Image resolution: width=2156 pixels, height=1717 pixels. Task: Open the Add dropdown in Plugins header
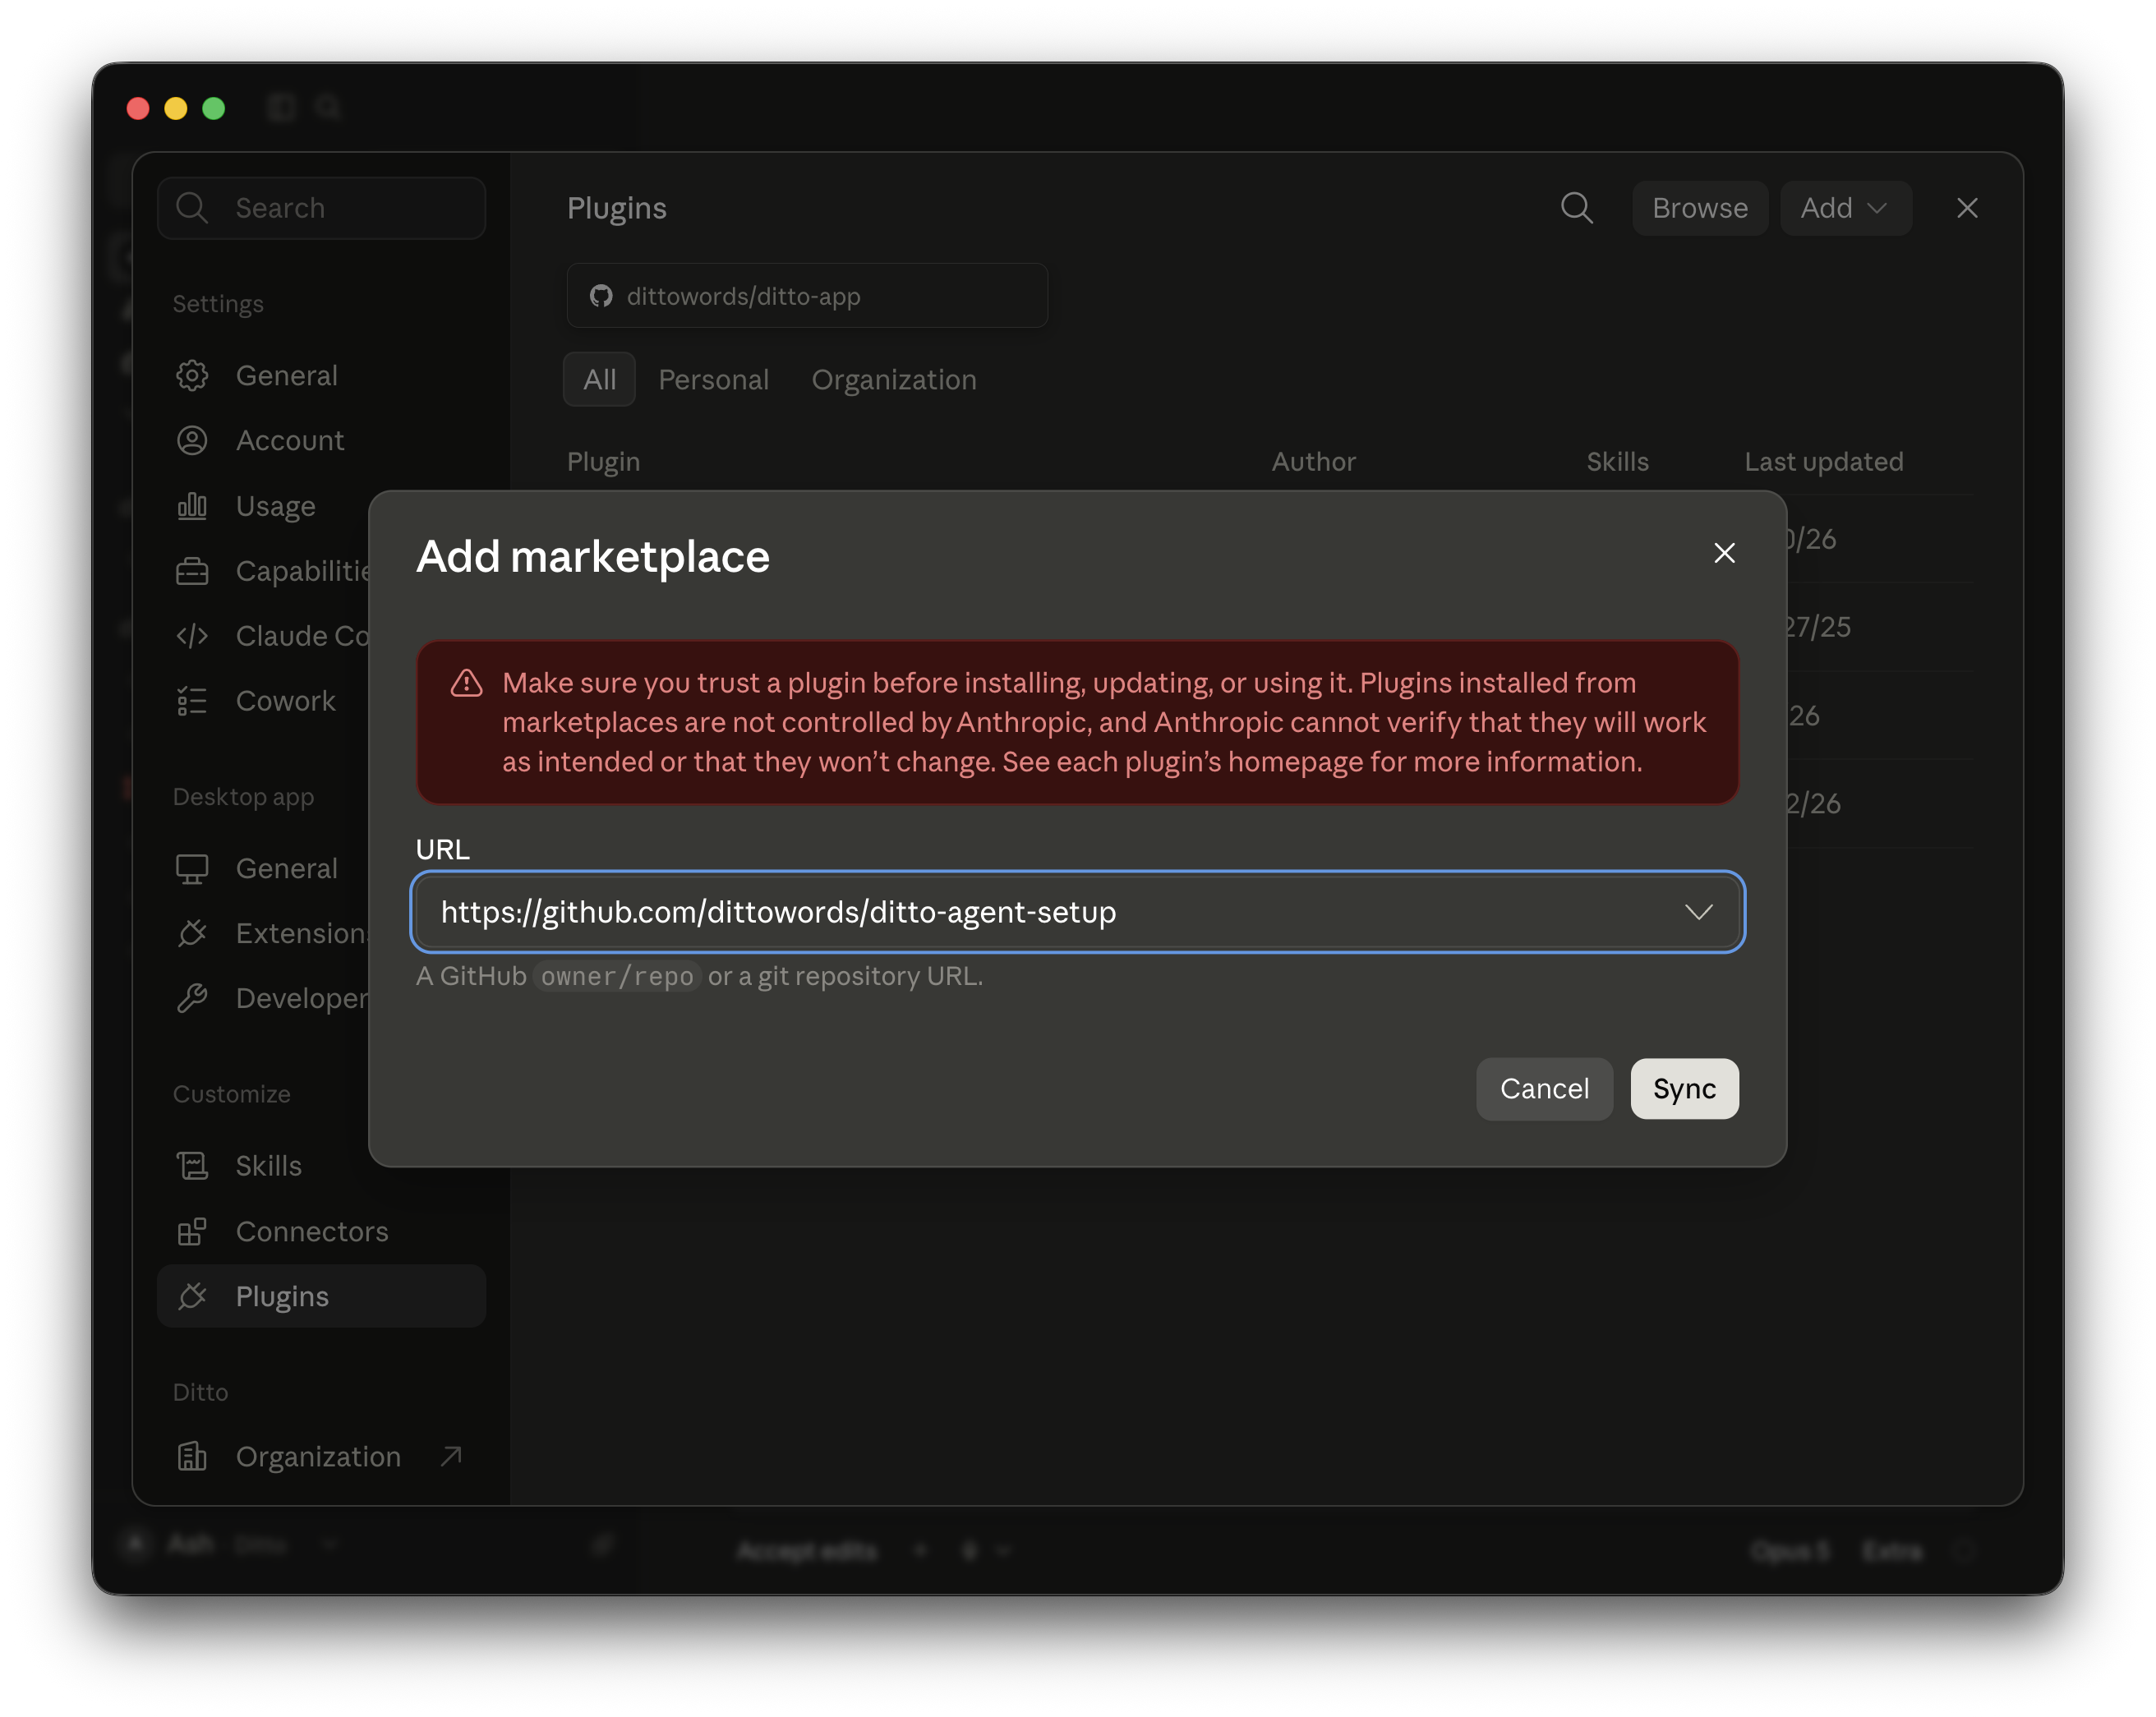[x=1845, y=208]
